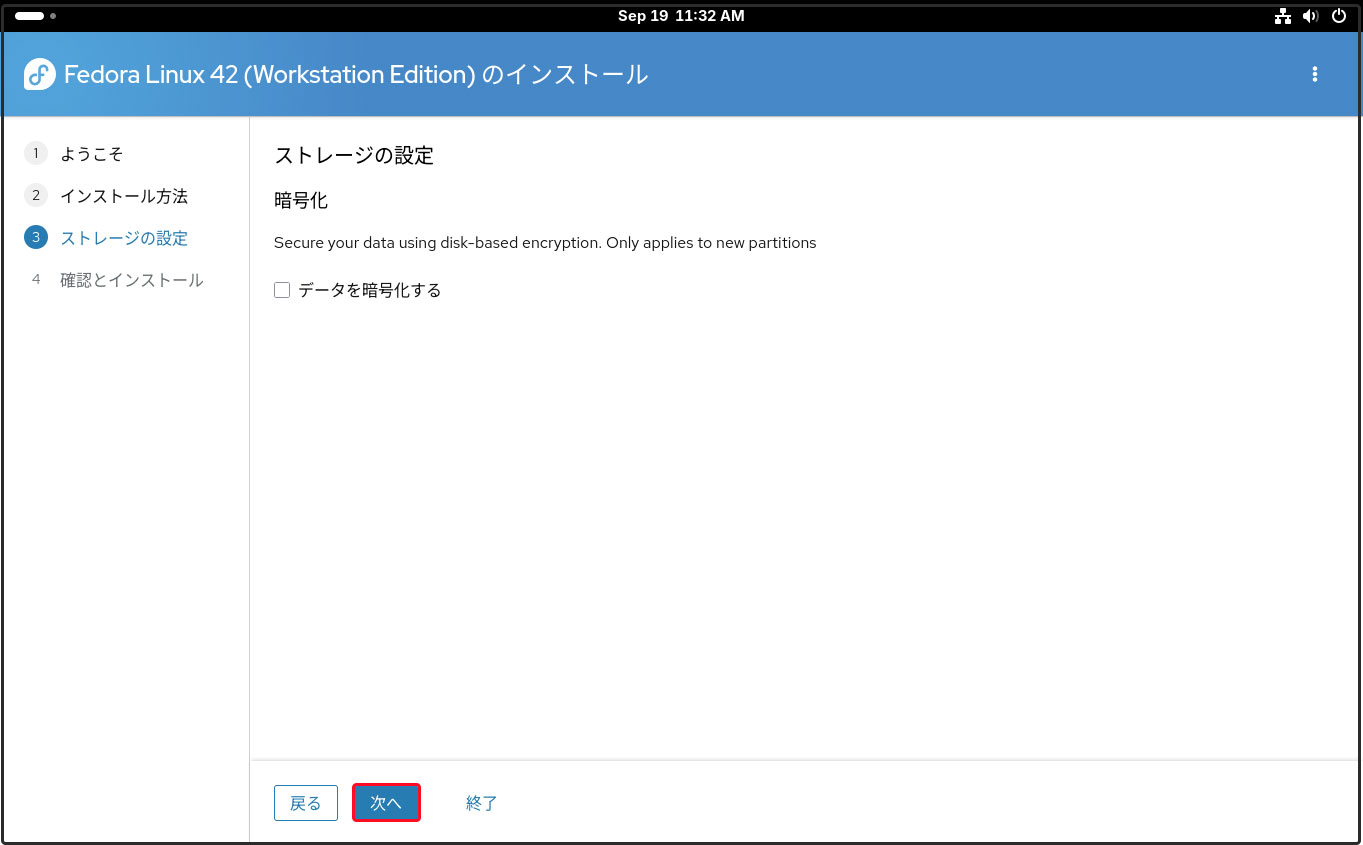Image resolution: width=1363 pixels, height=845 pixels.
Task: Go to step 1 ようこそ
Action: tap(92, 154)
